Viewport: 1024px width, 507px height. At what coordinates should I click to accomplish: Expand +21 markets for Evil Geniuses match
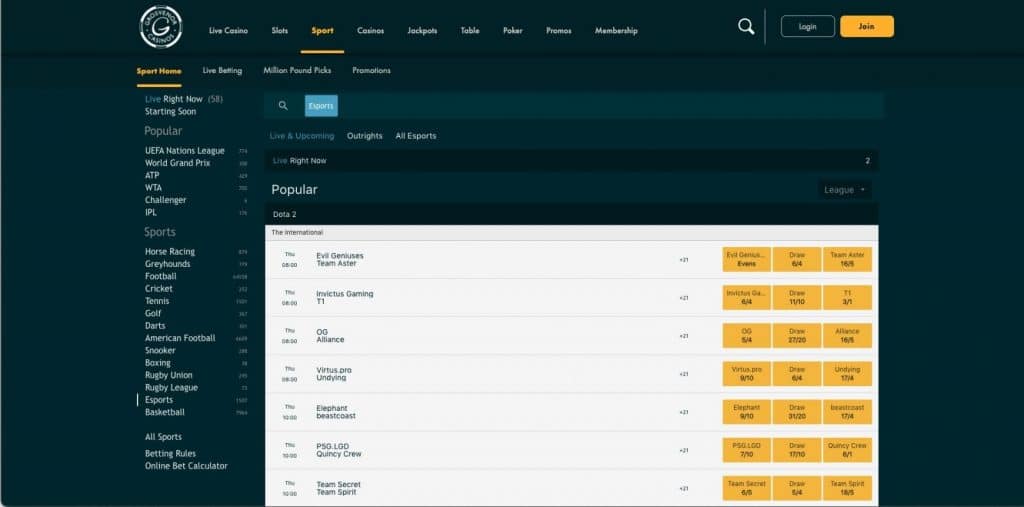coord(684,260)
